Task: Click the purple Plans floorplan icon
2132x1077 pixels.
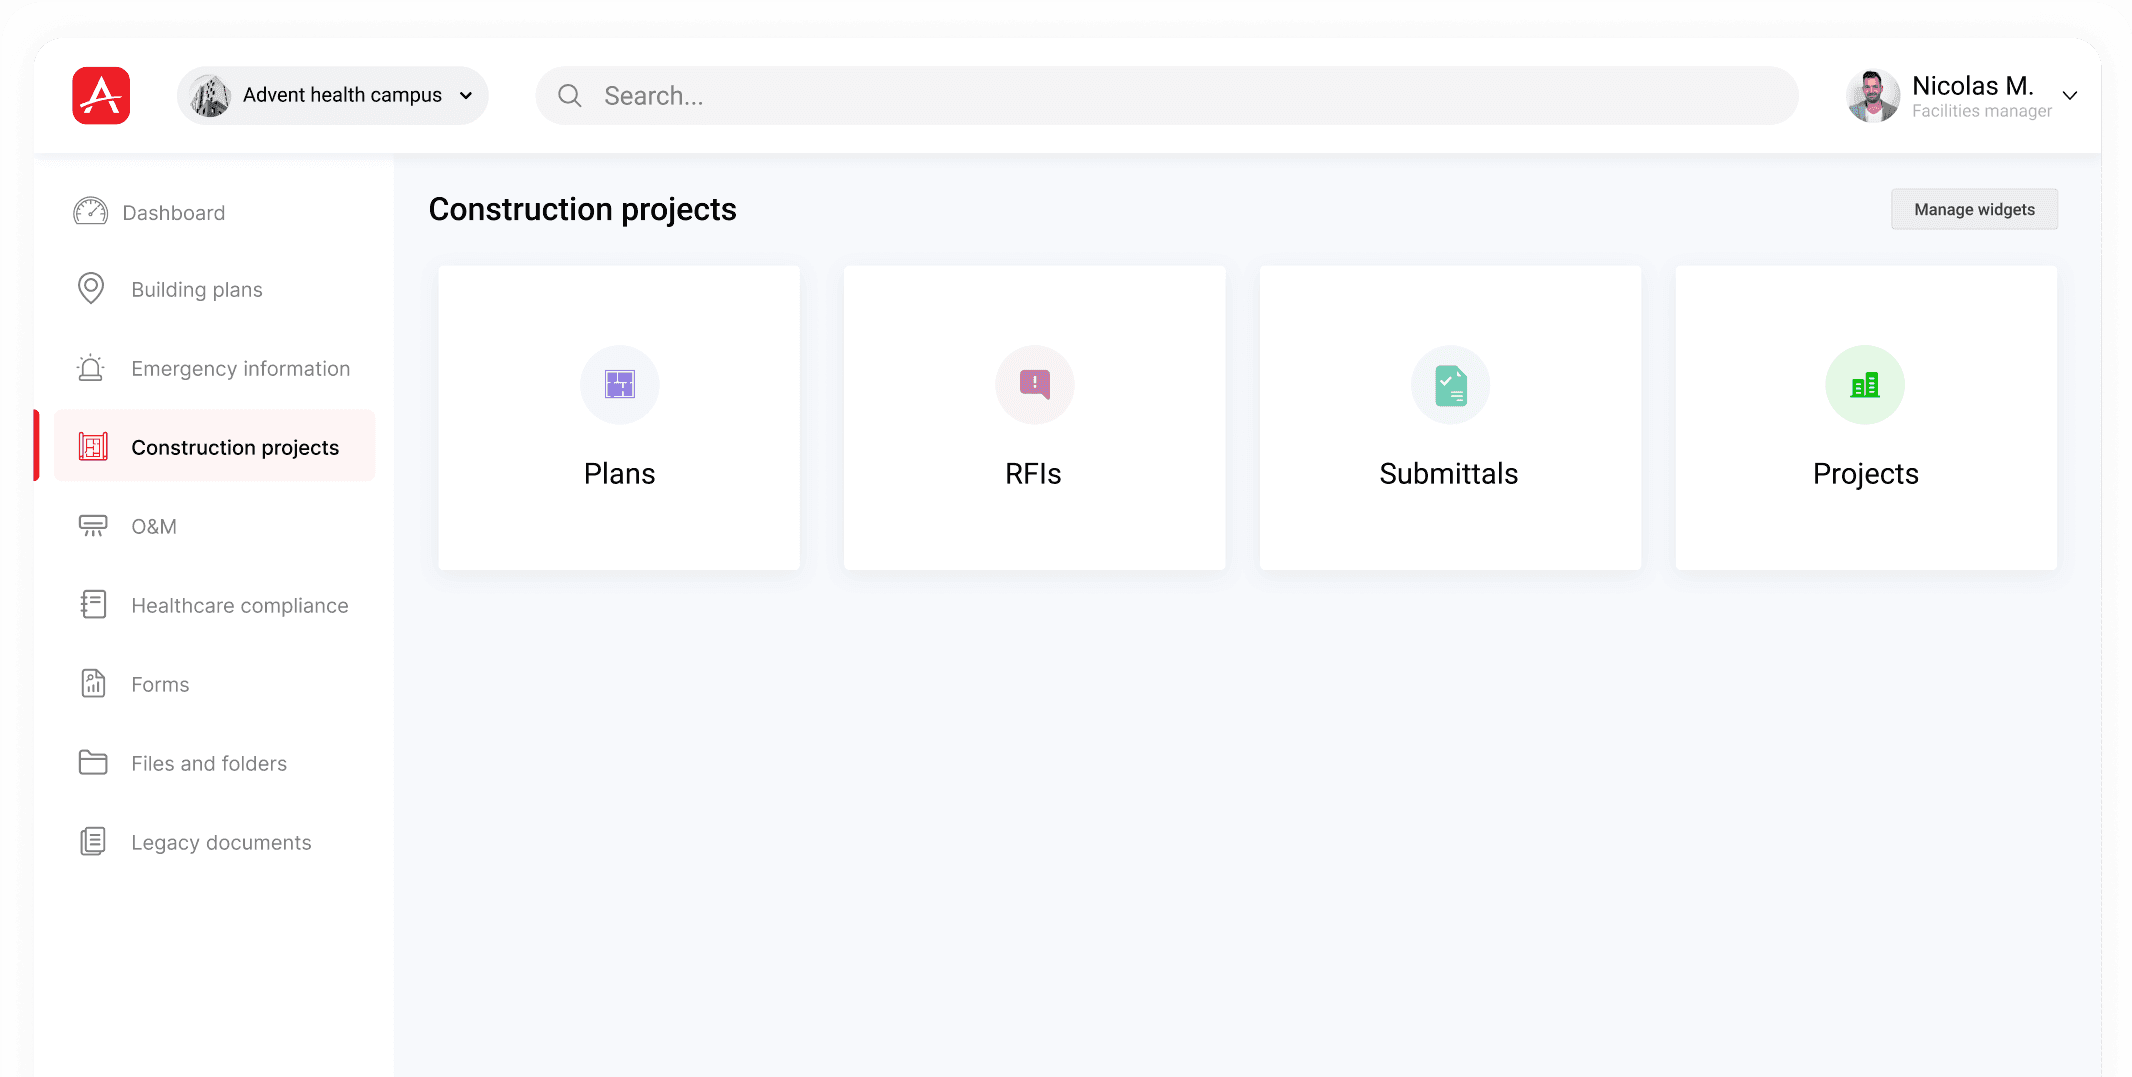Action: [x=620, y=384]
